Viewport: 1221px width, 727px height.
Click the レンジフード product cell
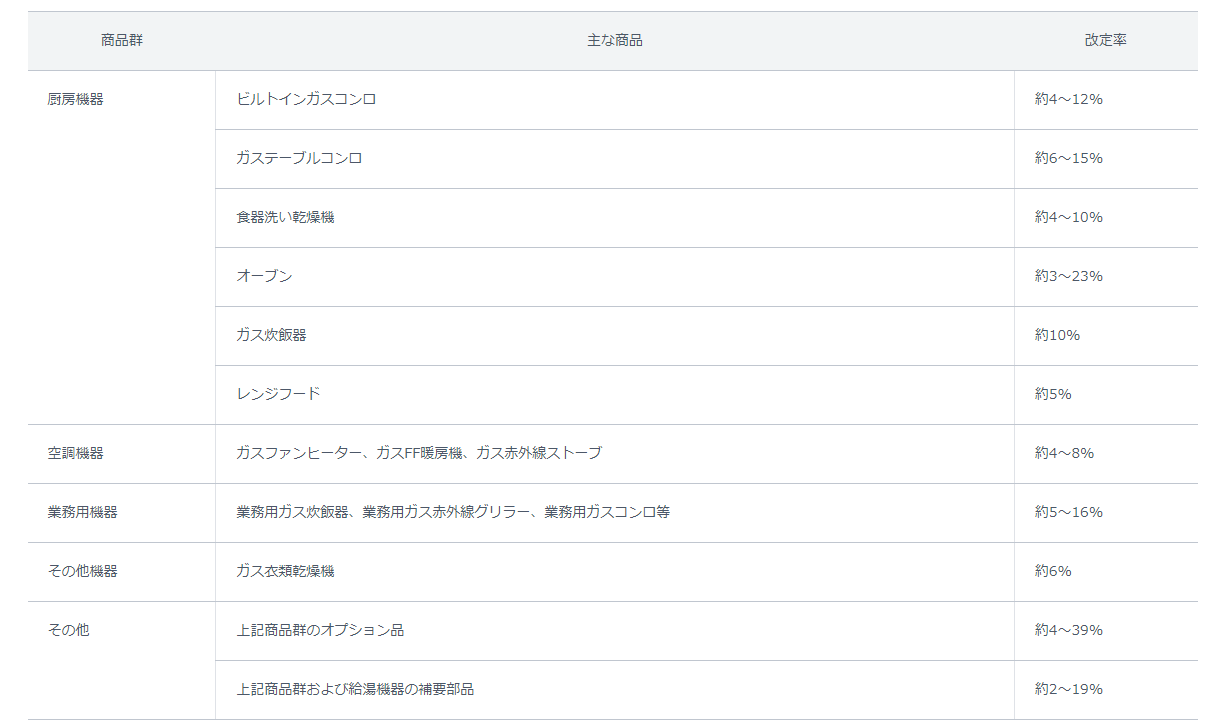(278, 394)
